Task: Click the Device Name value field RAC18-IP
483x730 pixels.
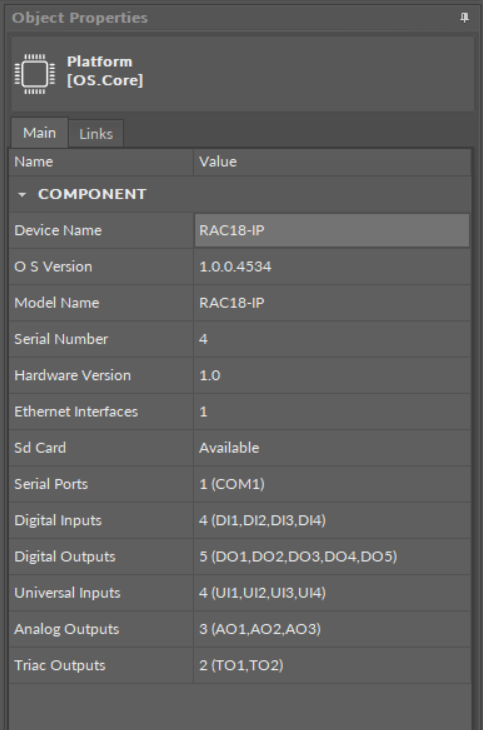Action: [332, 230]
